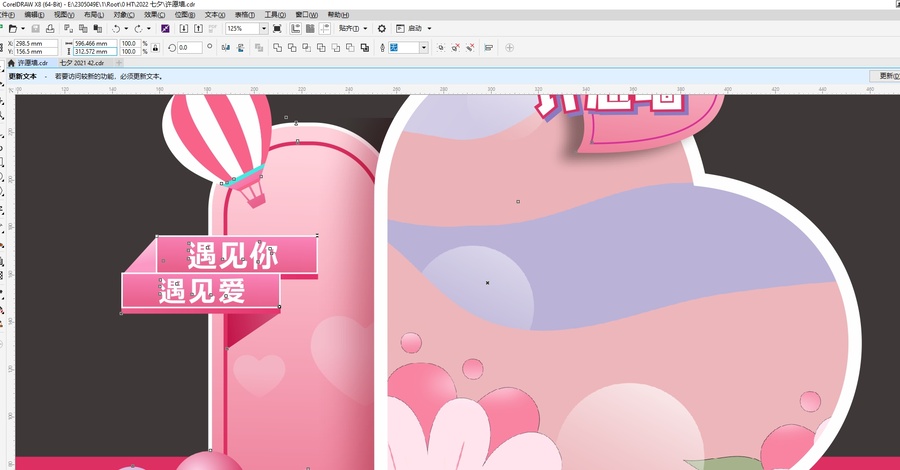The height and width of the screenshot is (470, 900).
Task: Open the 对象 menu
Action: (124, 15)
